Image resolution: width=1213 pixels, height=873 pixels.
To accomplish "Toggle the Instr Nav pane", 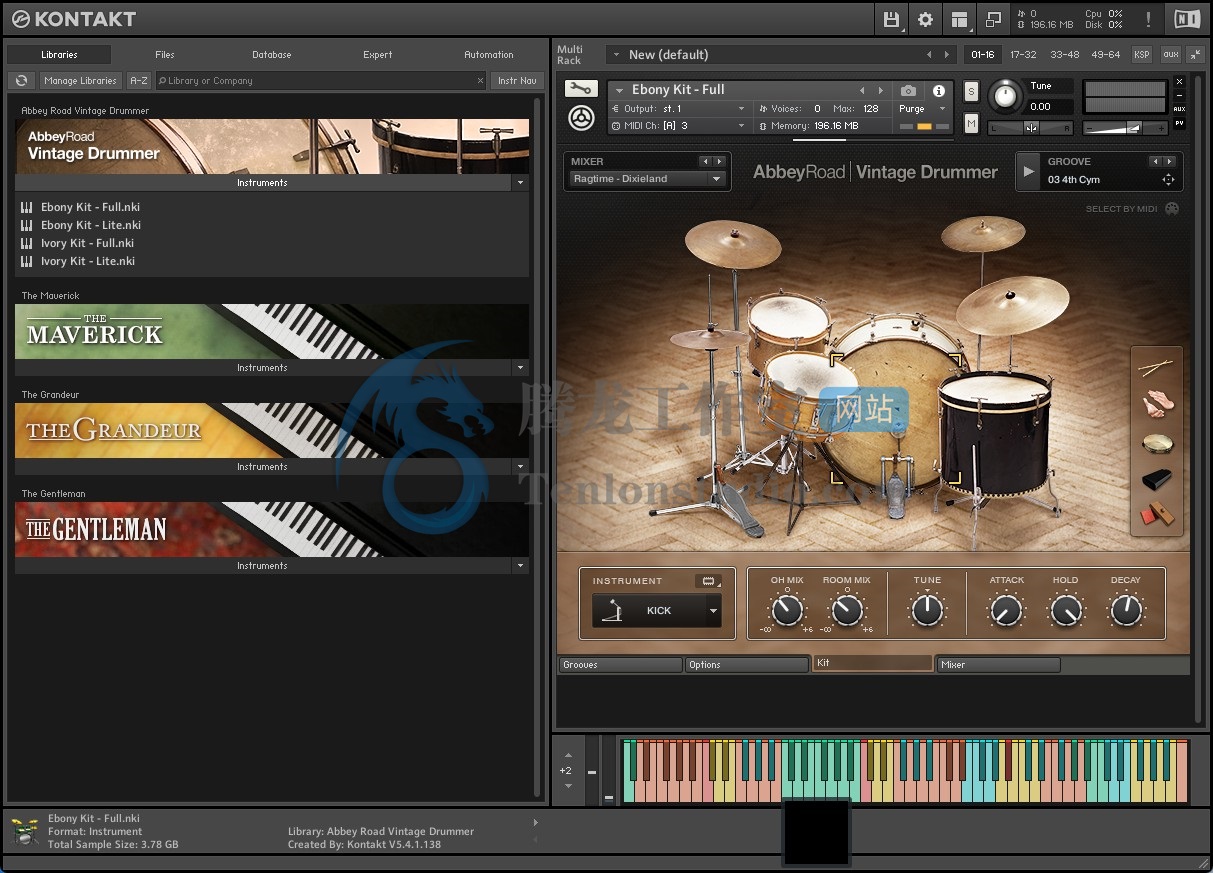I will (x=517, y=81).
